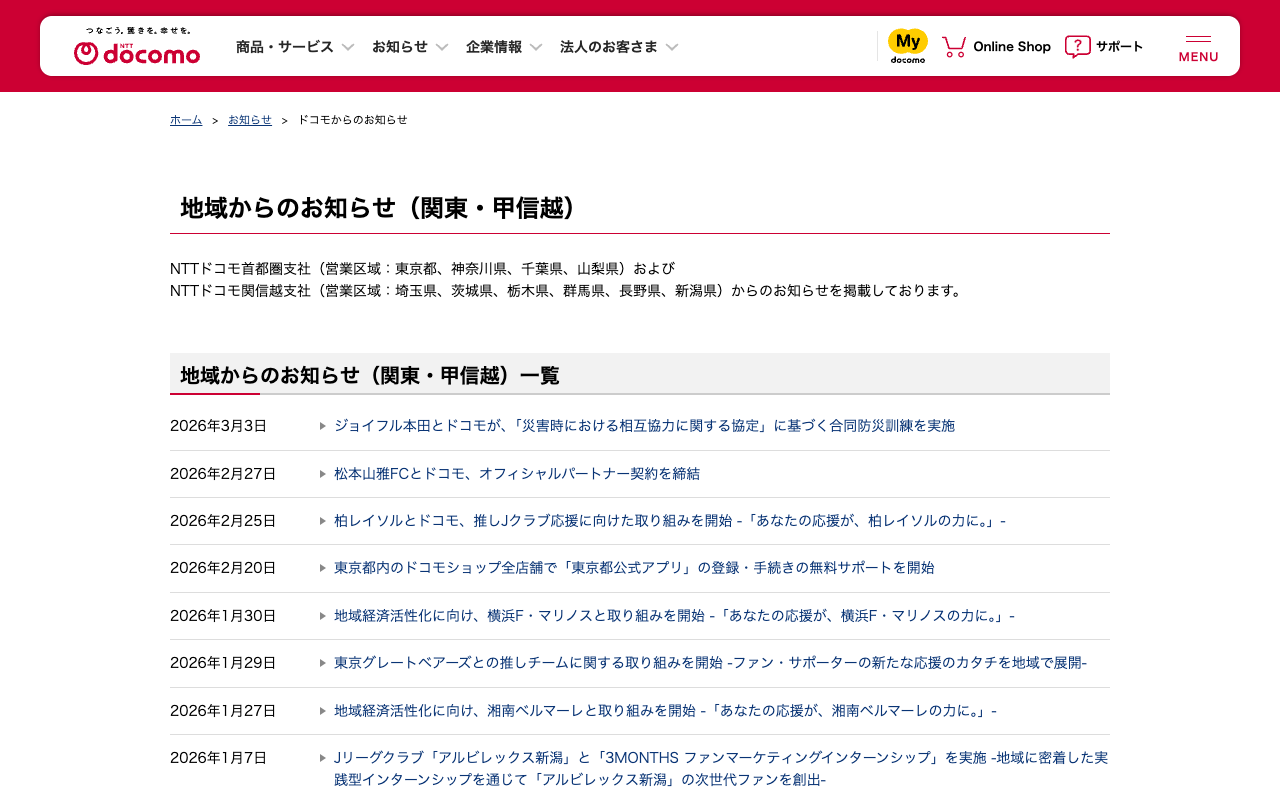Expand the お知らせ dropdown chevron
The width and height of the screenshot is (1280, 800).
(442, 47)
